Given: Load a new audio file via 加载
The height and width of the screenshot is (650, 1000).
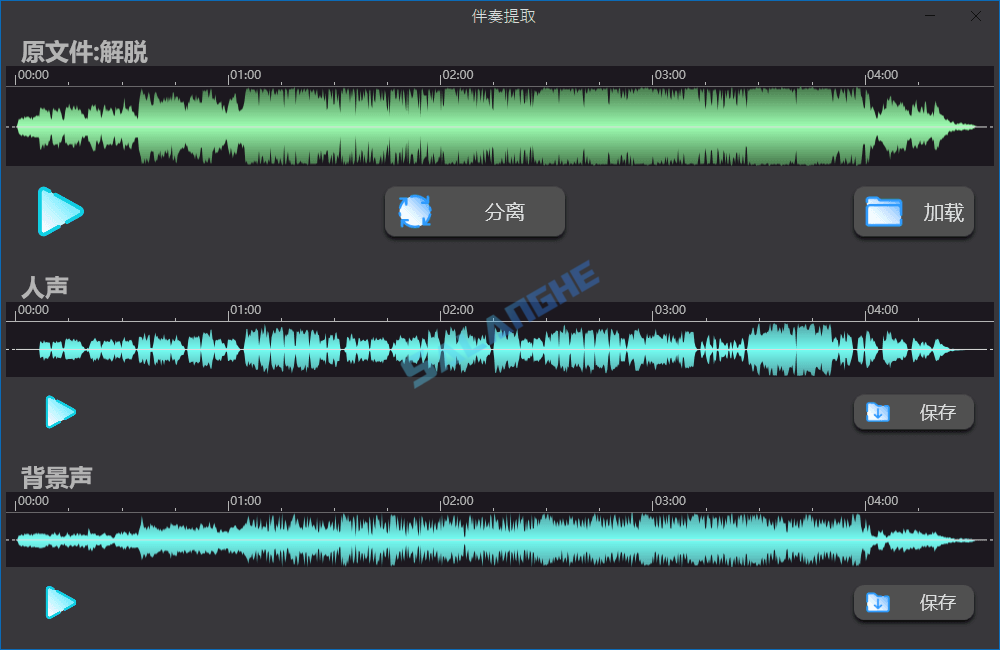Looking at the screenshot, I should pyautogui.click(x=913, y=211).
